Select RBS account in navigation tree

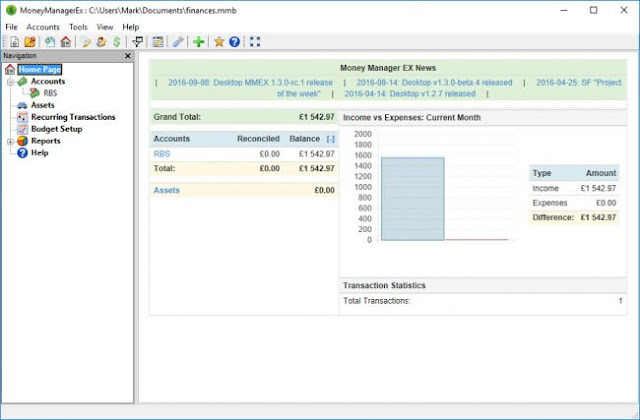coord(50,93)
